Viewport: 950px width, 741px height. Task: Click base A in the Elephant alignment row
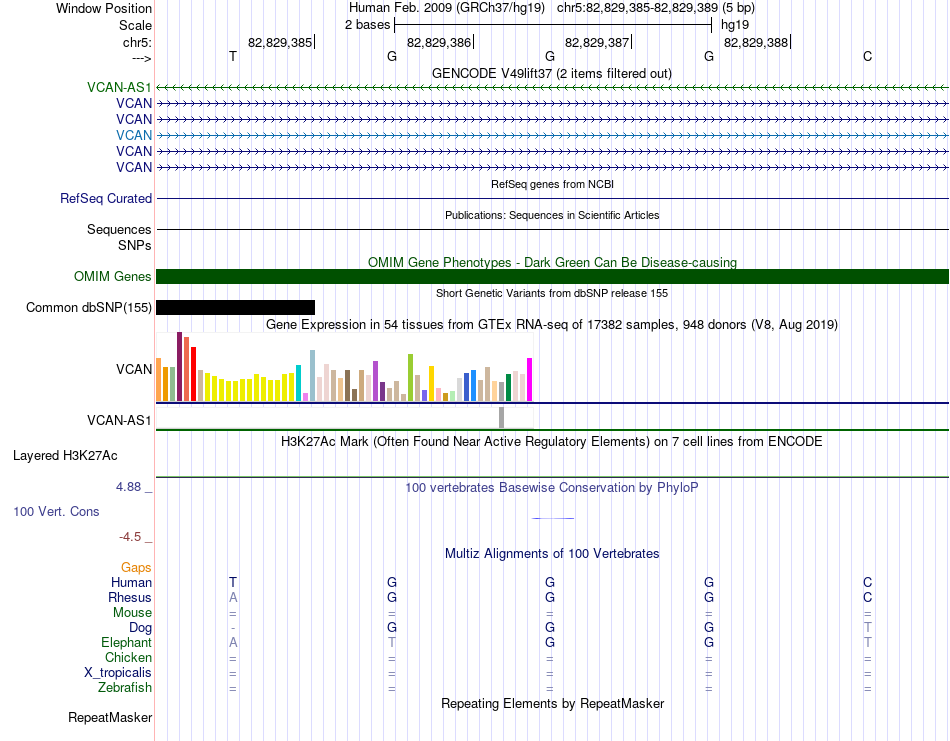(233, 642)
